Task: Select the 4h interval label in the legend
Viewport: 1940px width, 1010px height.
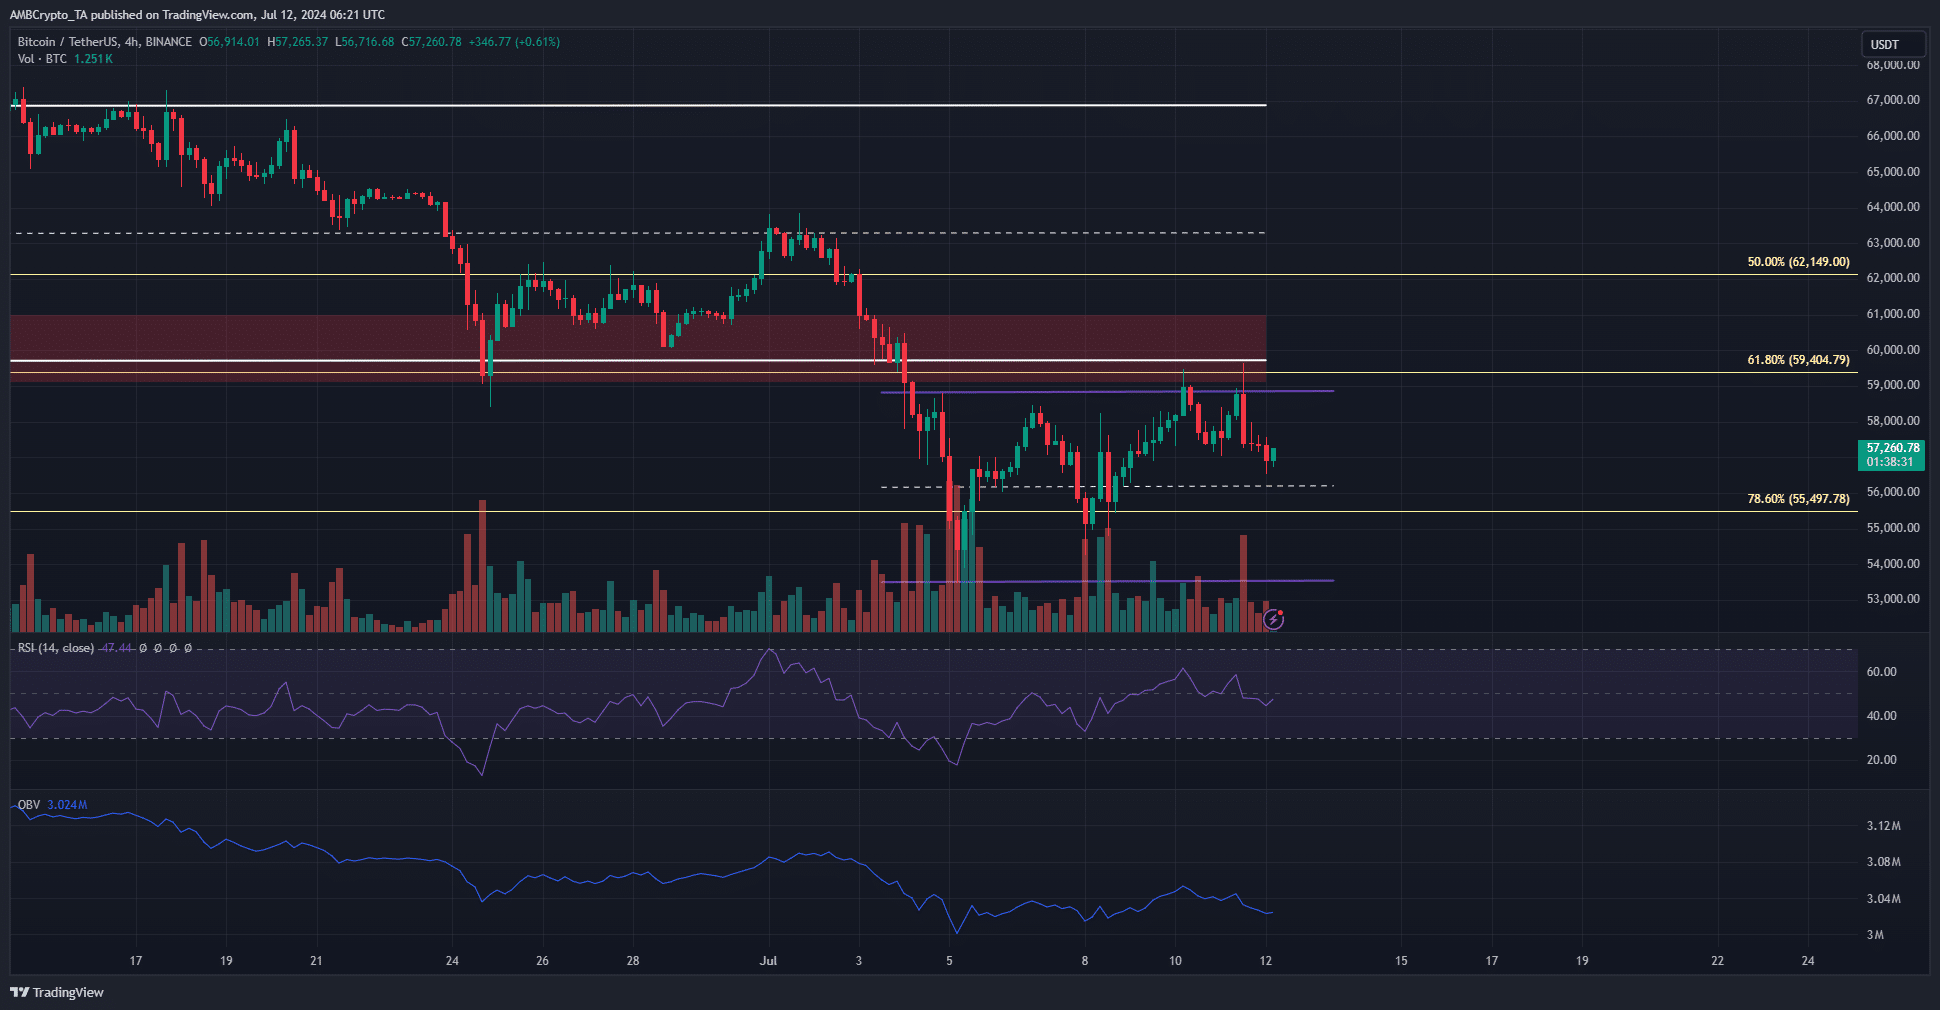Action: click(x=131, y=42)
